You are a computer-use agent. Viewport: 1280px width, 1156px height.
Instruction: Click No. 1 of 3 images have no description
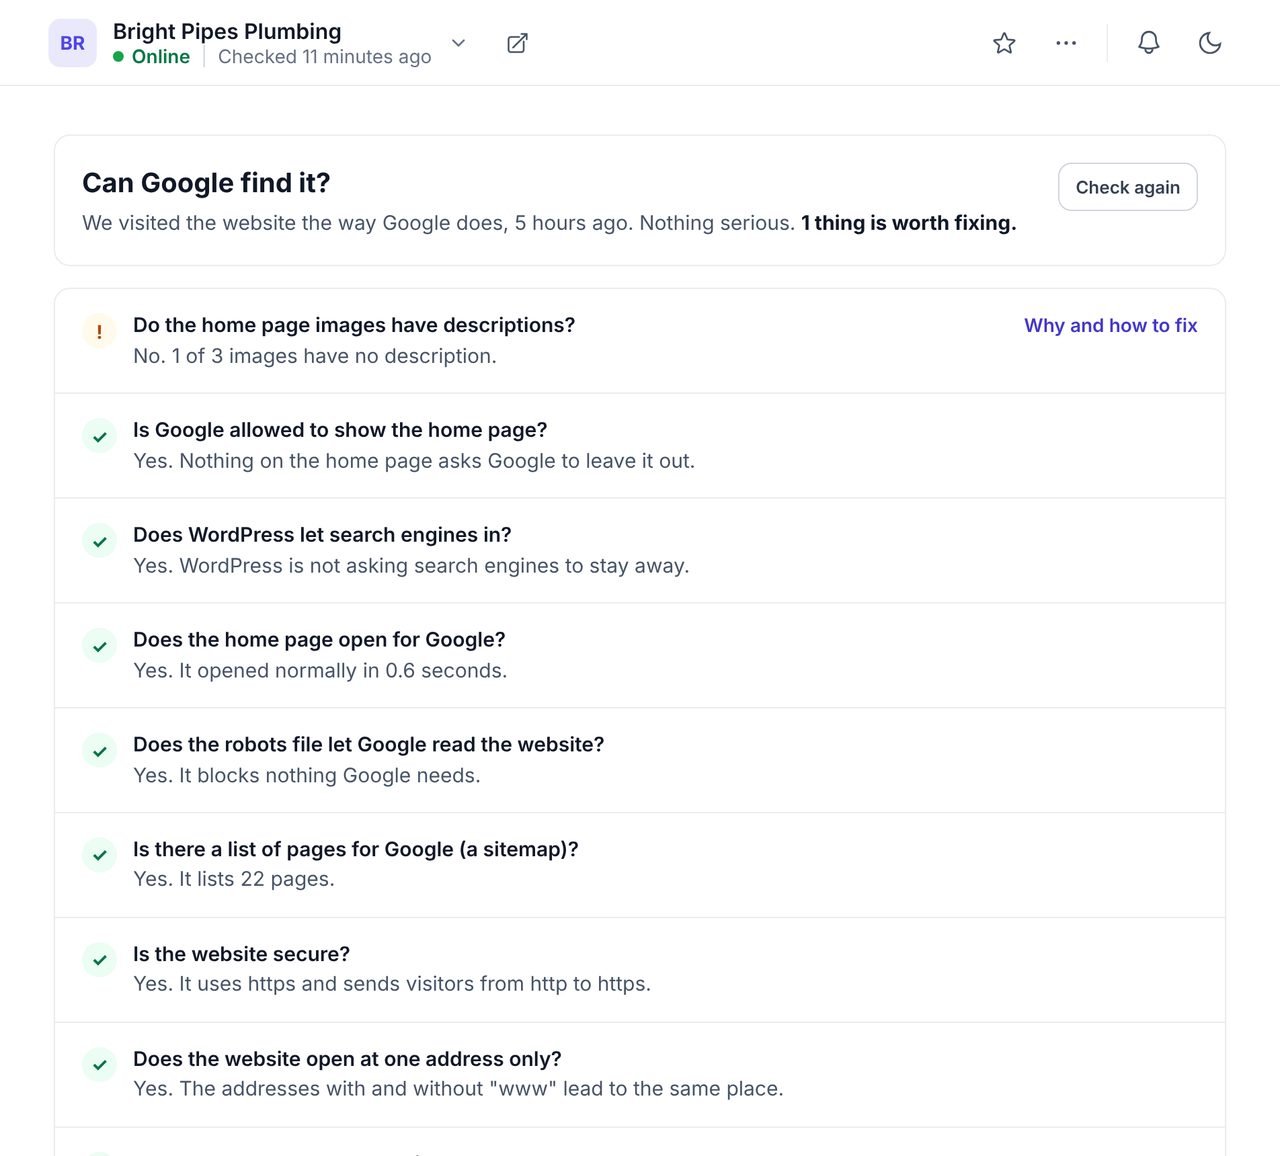click(315, 356)
